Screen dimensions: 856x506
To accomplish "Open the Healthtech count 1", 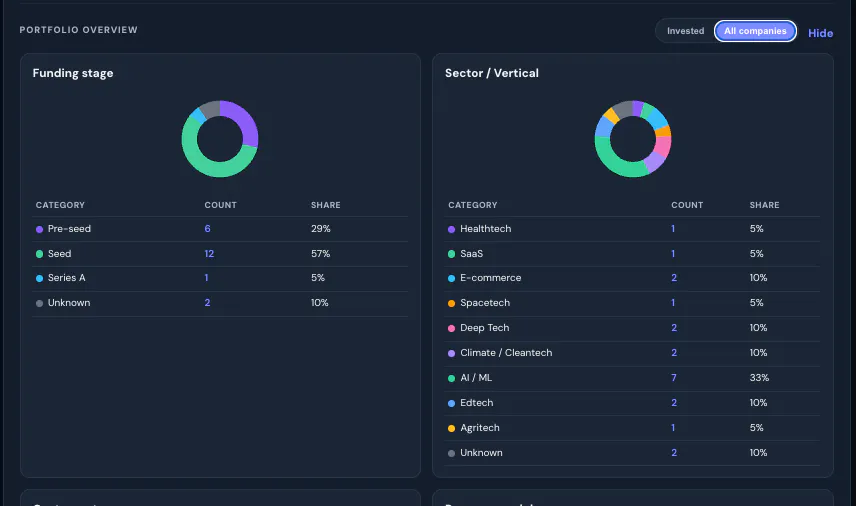I will [673, 229].
